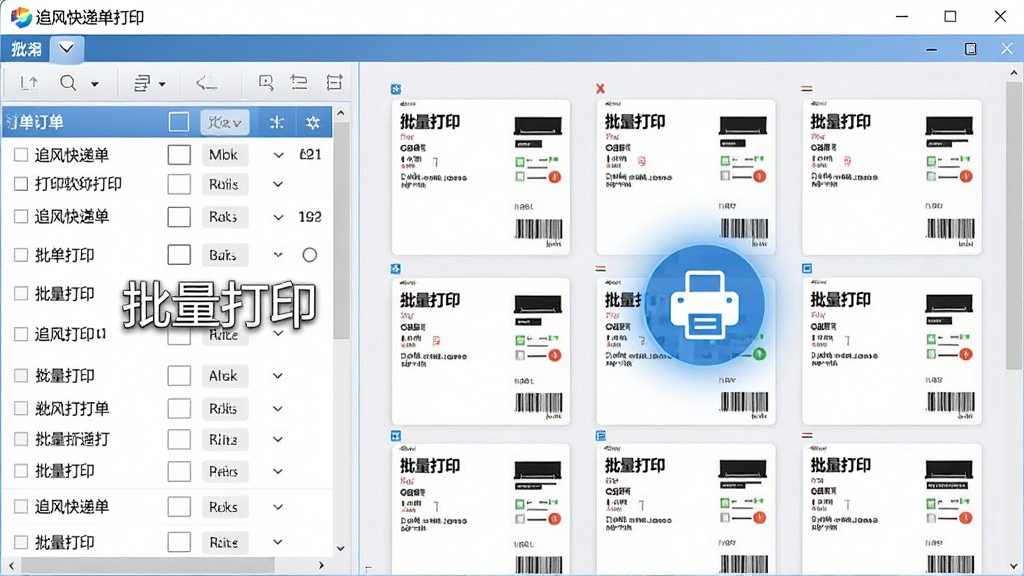Click the app logo in the title bar

[20, 16]
